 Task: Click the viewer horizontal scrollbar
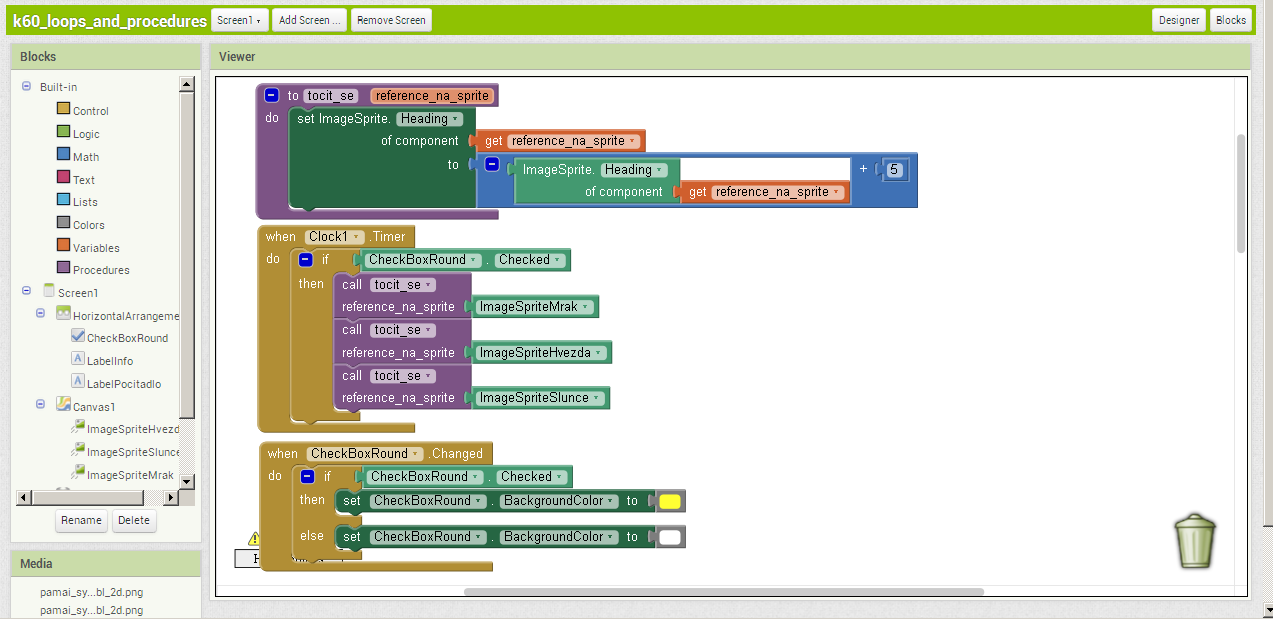tap(723, 592)
